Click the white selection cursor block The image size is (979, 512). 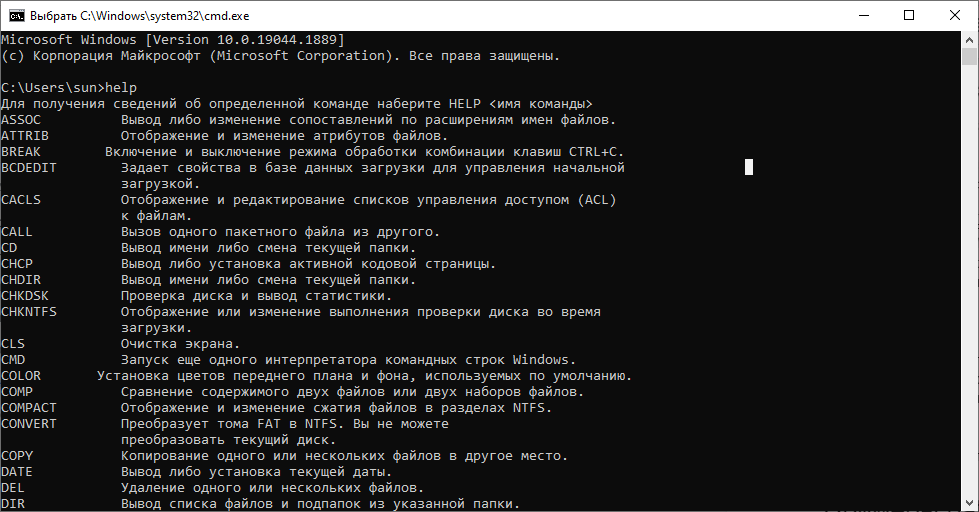[749, 167]
